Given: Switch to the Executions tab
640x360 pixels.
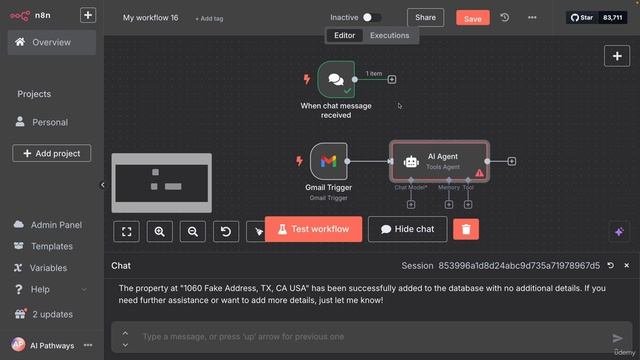Looking at the screenshot, I should 389,36.
